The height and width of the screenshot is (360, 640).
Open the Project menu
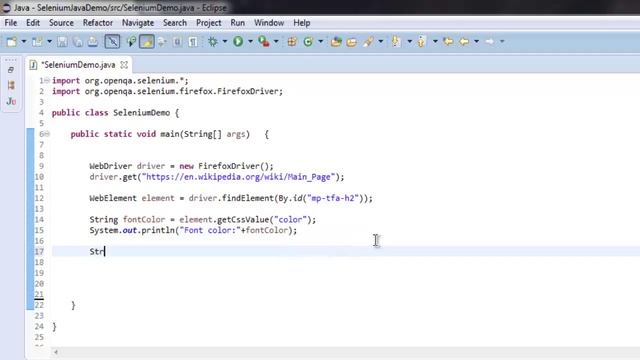pyautogui.click(x=209, y=23)
